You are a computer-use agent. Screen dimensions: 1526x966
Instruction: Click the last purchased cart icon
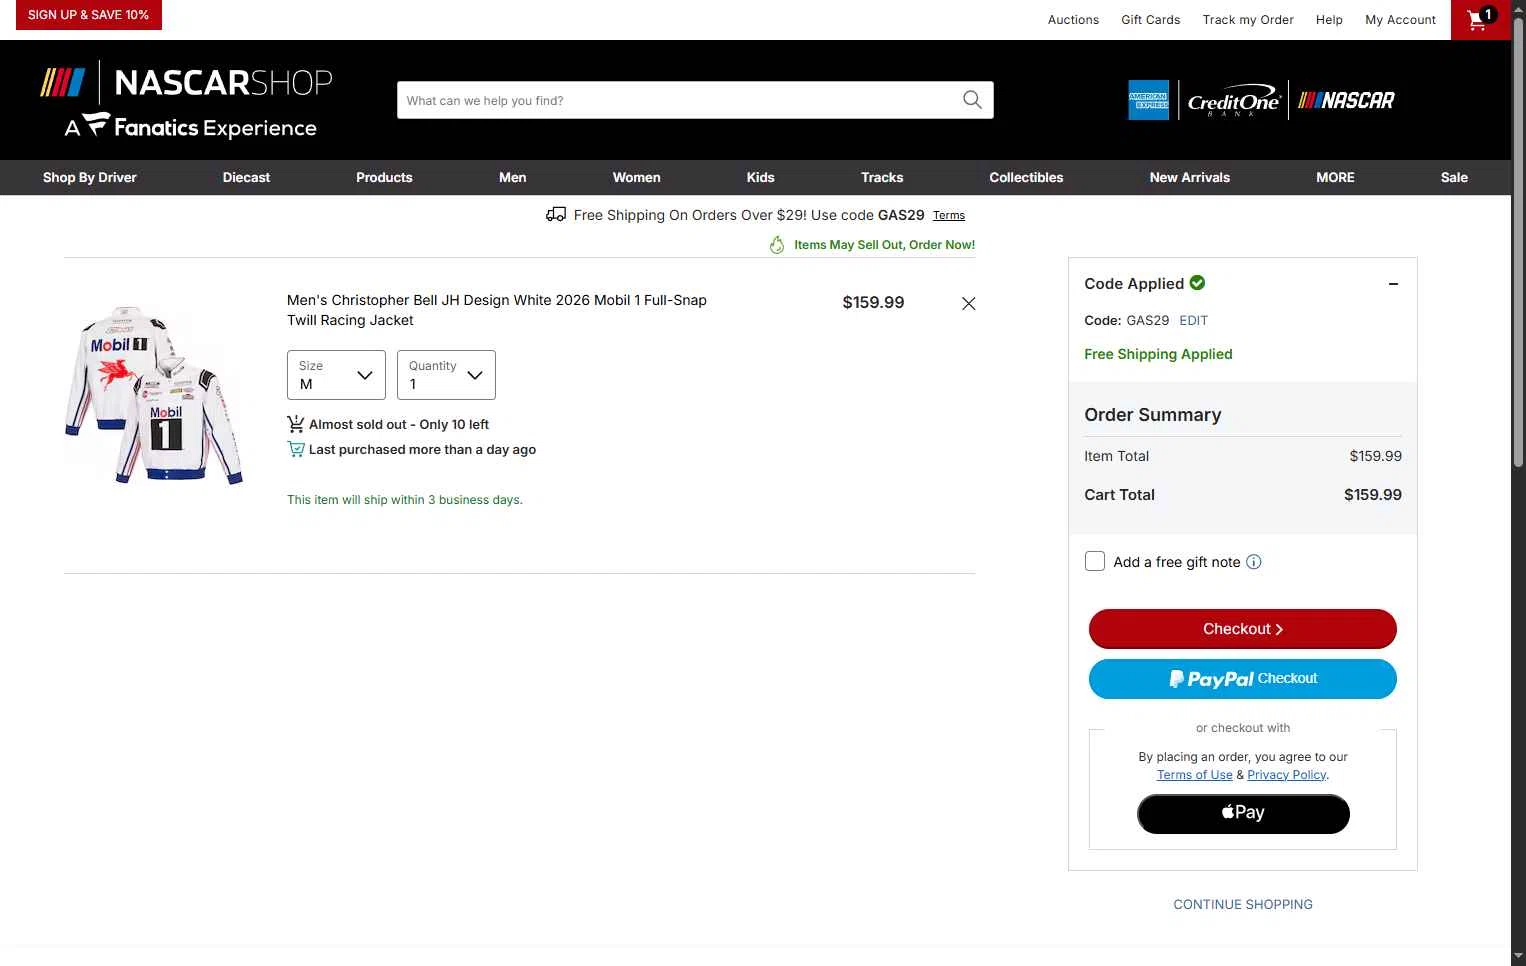click(296, 449)
